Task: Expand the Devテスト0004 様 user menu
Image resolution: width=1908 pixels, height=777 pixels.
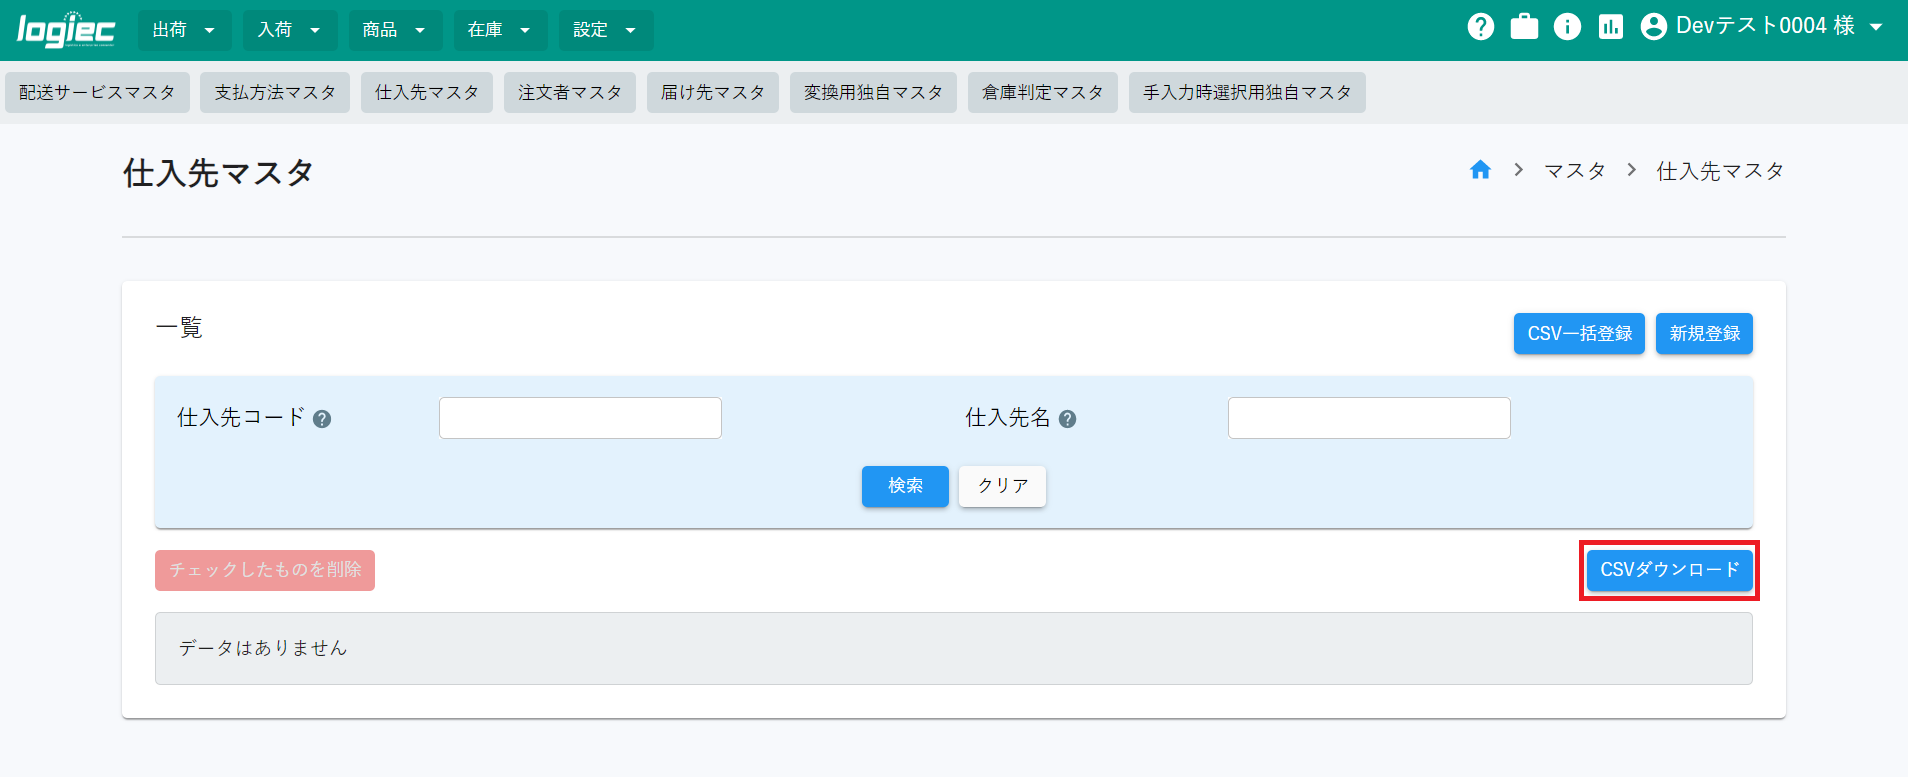Action: click(1765, 27)
